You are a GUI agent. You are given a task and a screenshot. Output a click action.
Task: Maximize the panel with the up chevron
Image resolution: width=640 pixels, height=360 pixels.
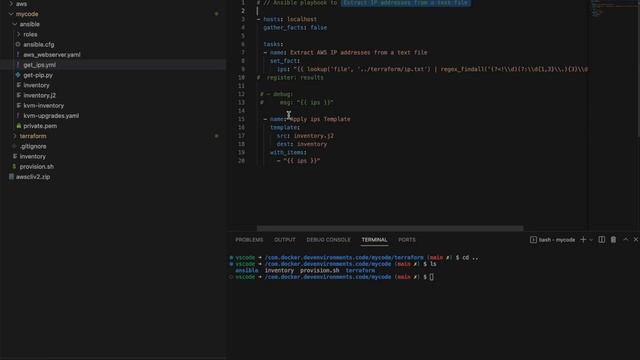point(626,240)
